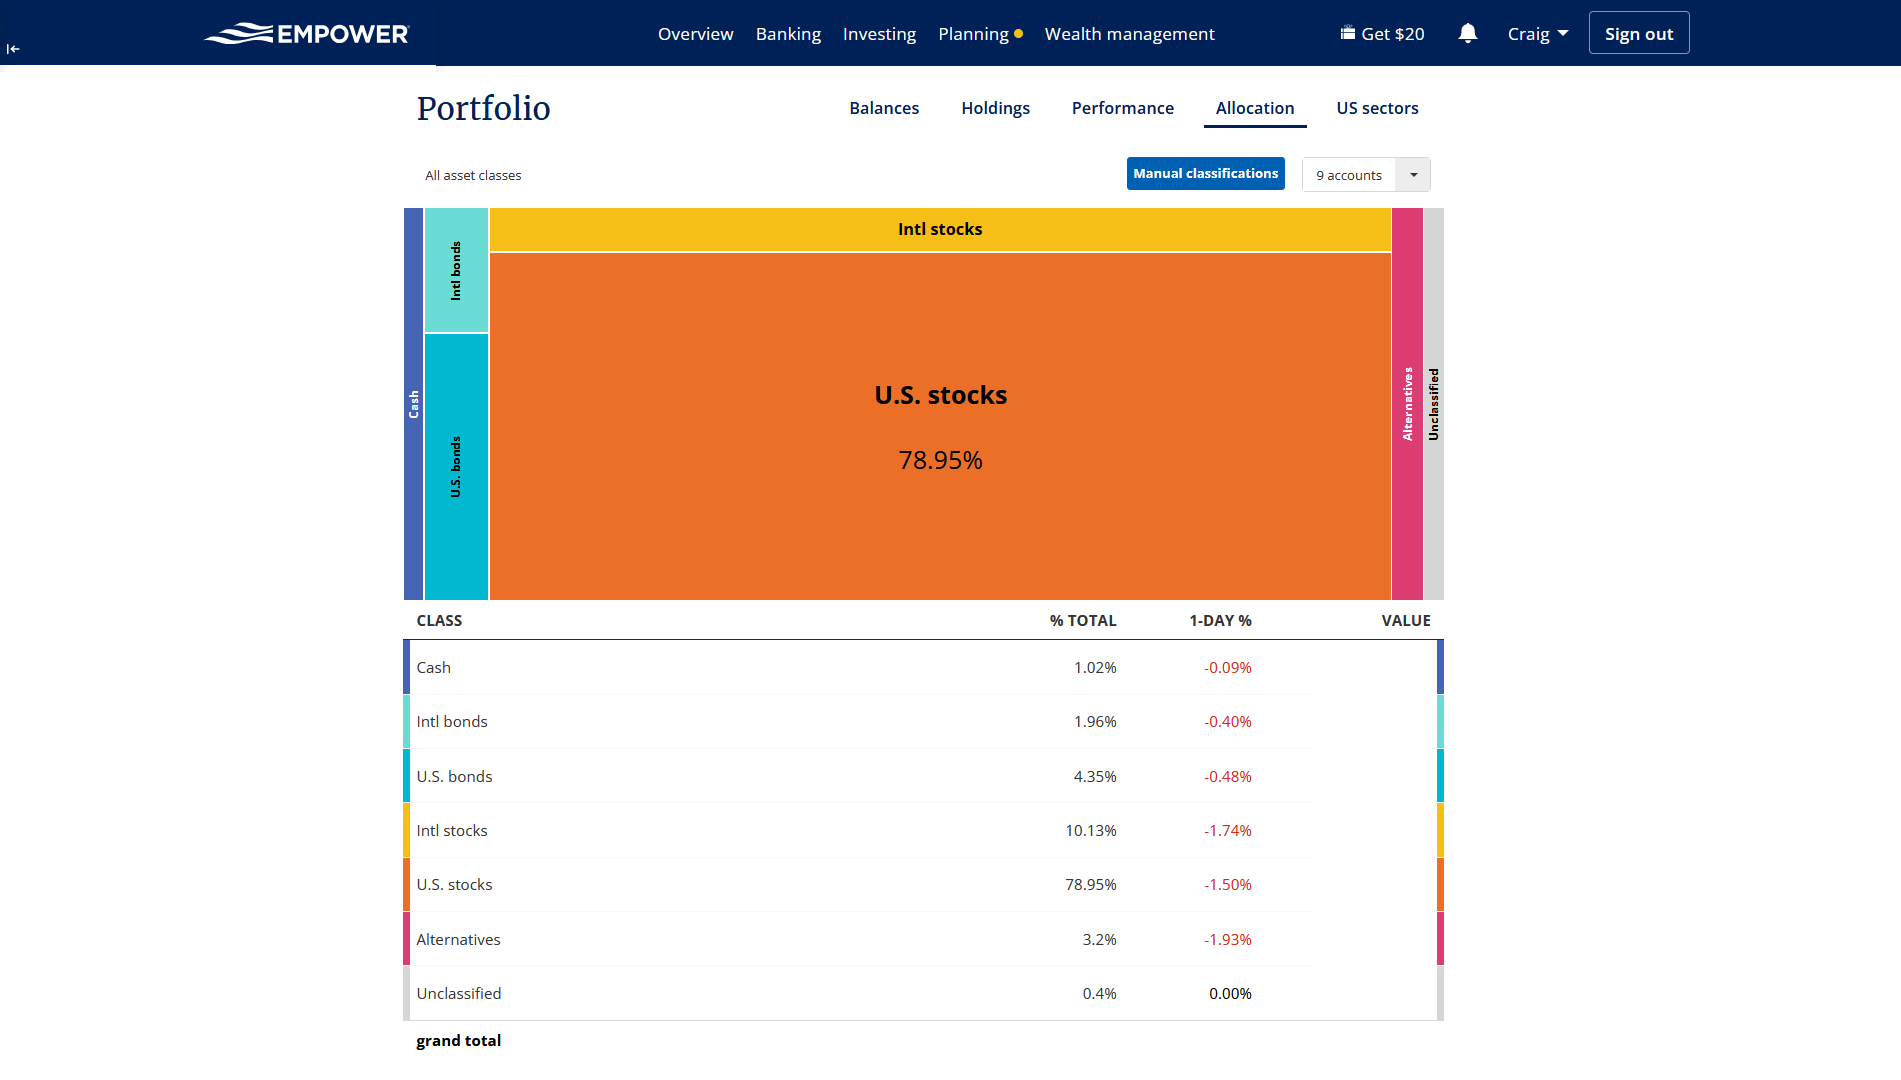Open the notifications bell
The image size is (1901, 1080).
(1467, 34)
